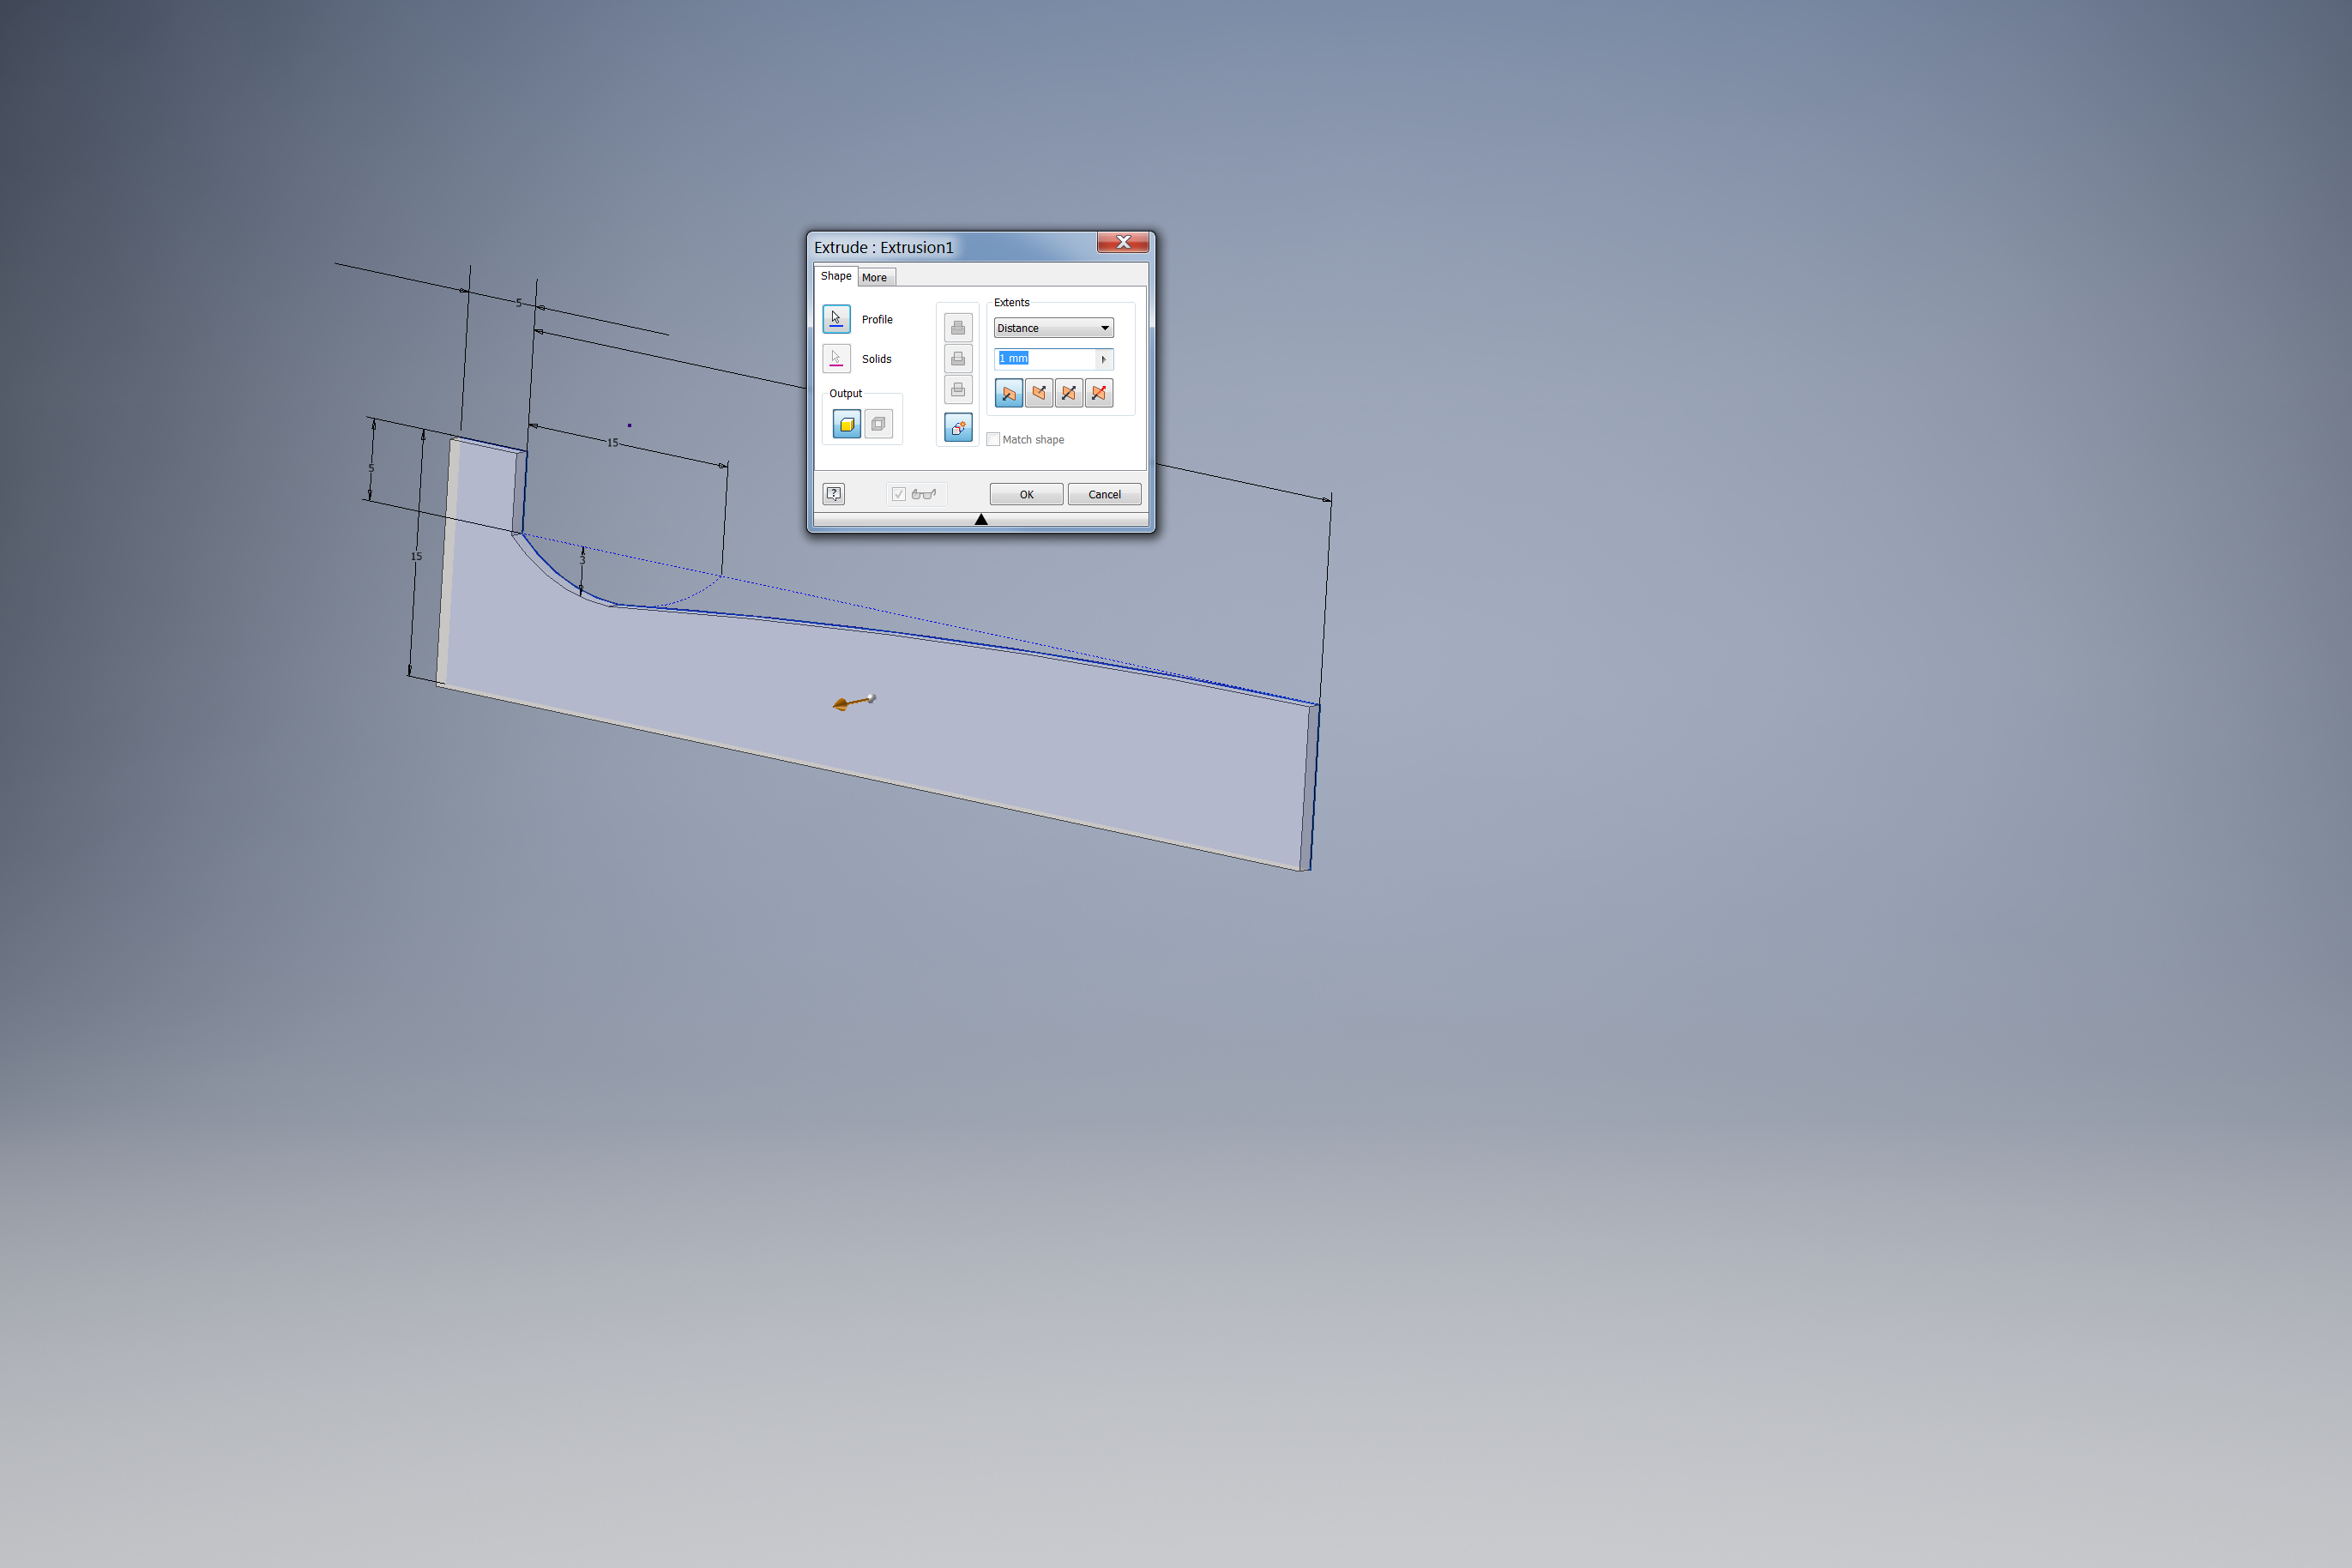Click the Solids selection button
Image resolution: width=2352 pixels, height=1568 pixels.
pos(836,358)
